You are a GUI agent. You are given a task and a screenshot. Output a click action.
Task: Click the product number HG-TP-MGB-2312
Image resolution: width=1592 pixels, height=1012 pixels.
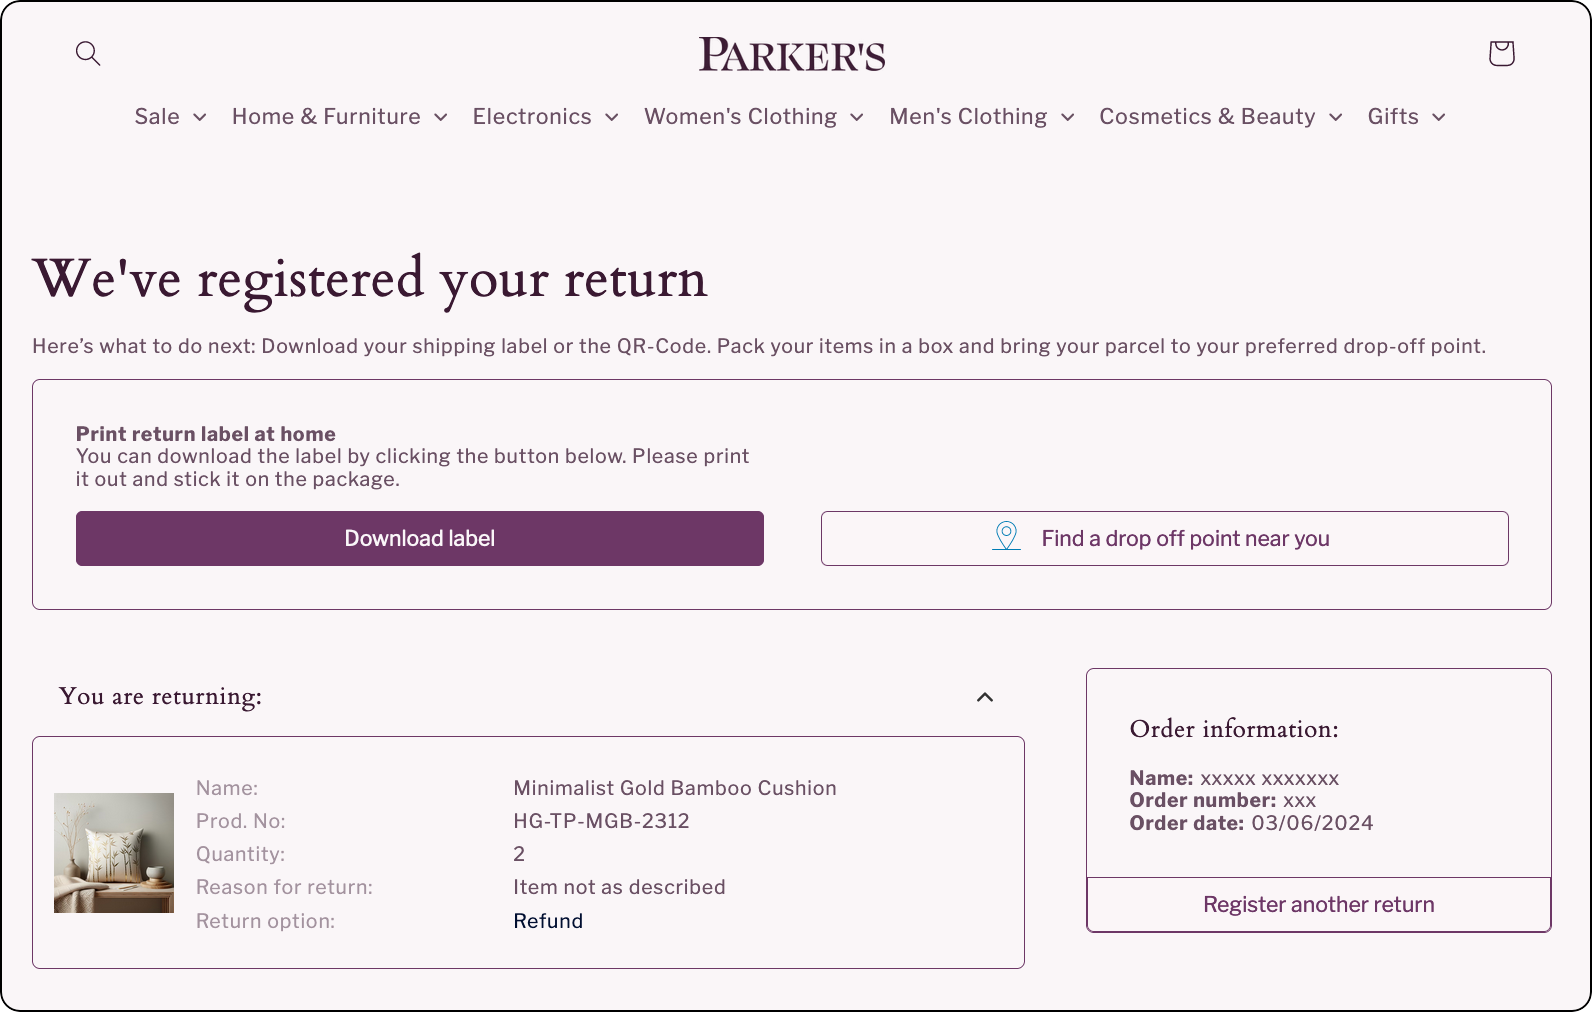coord(601,820)
